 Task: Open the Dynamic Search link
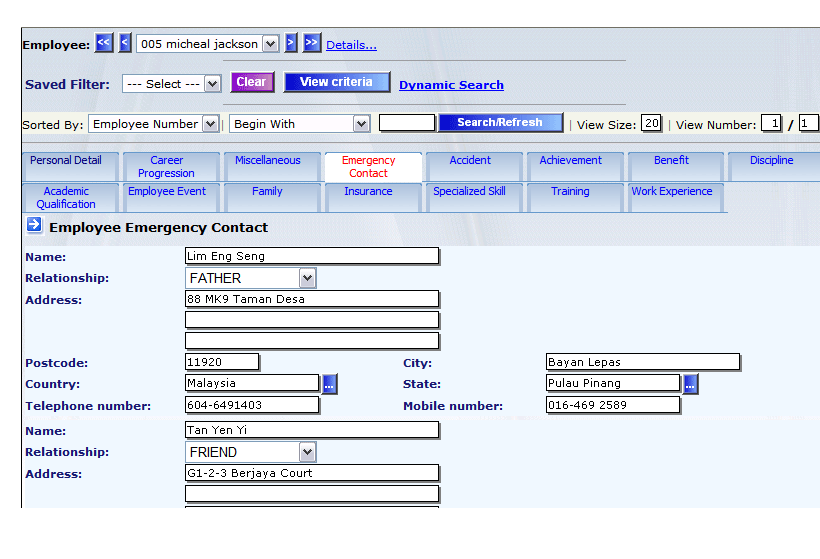tap(451, 85)
